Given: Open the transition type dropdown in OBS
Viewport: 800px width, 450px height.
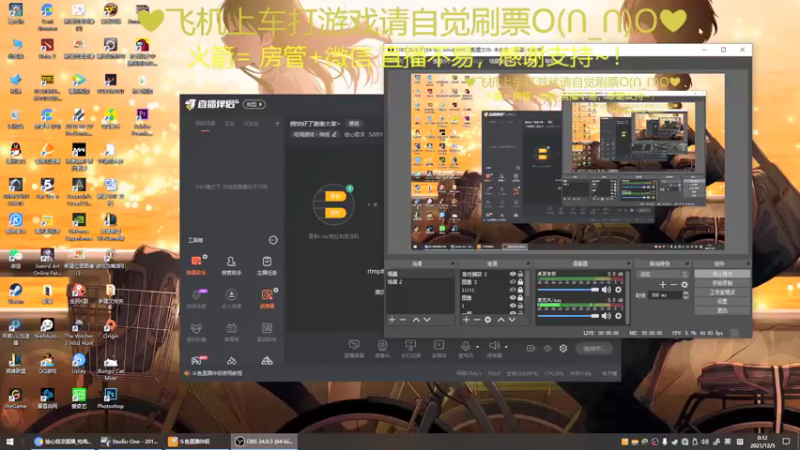Looking at the screenshot, I should tap(662, 274).
